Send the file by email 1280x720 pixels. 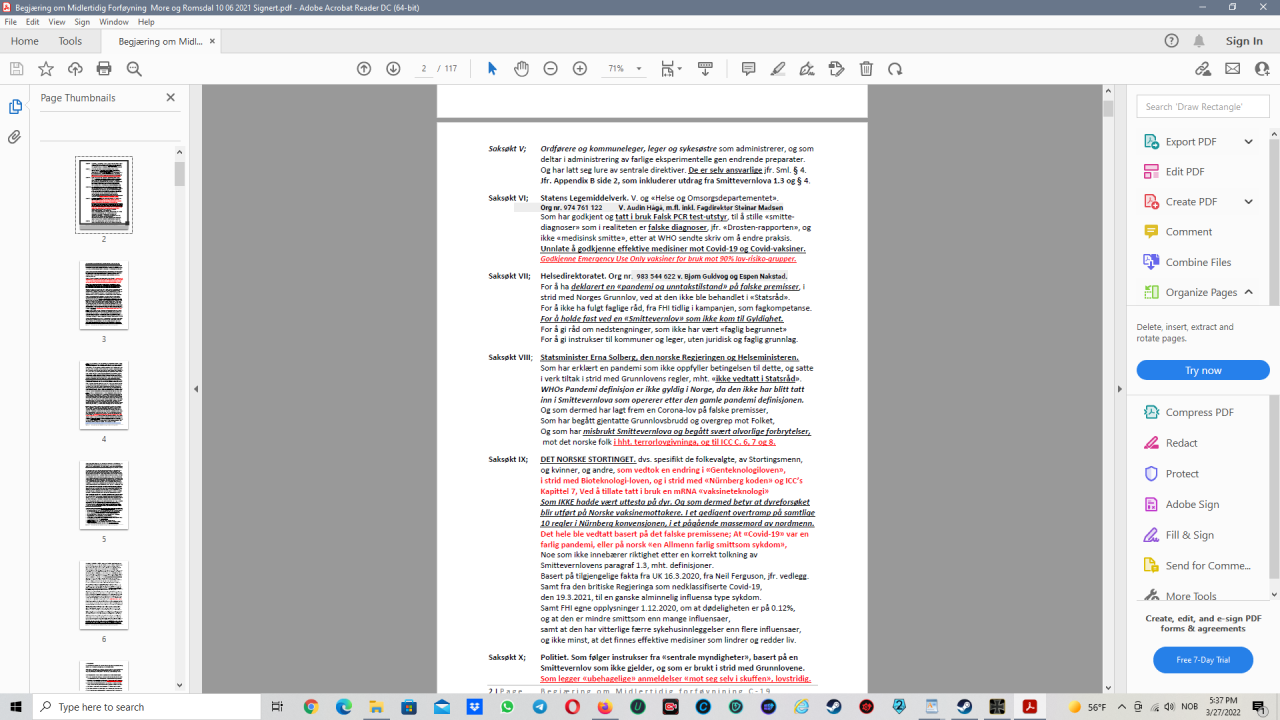[1233, 69]
